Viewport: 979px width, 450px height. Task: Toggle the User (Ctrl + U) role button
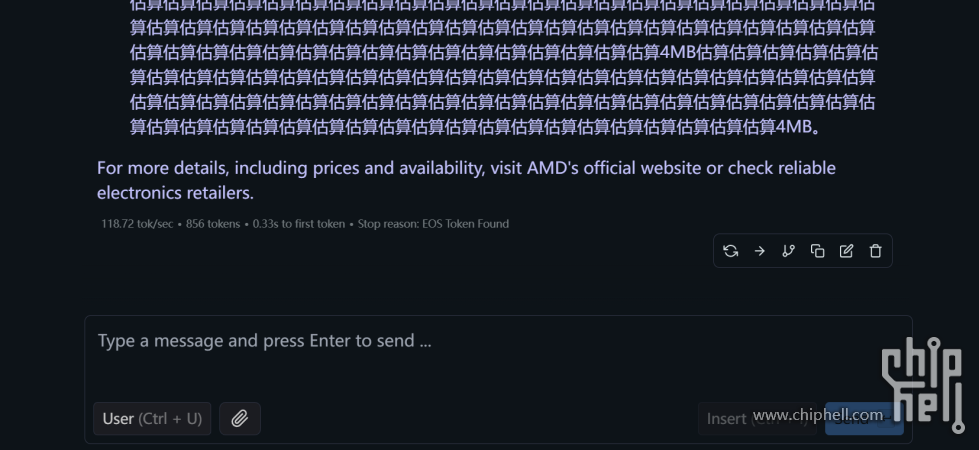152,419
